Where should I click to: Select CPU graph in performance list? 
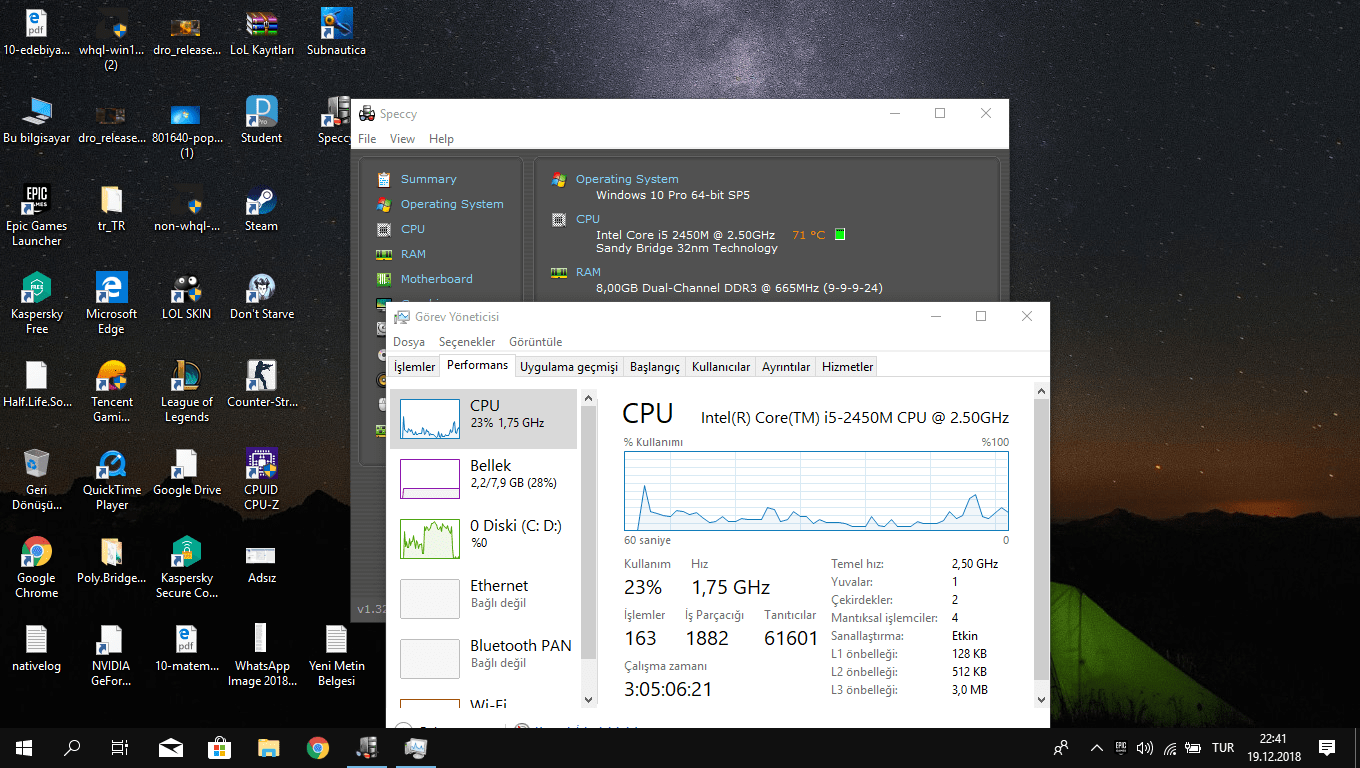tap(484, 419)
